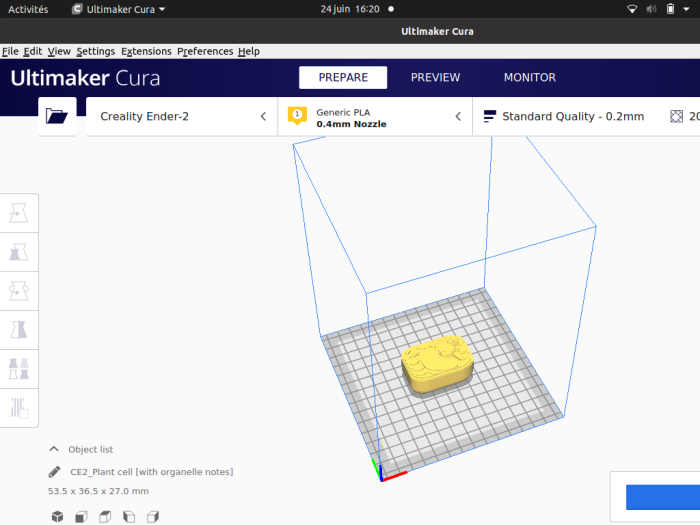The image size is (700, 525).
Task: Select the Mirror tool in the left toolbar
Action: pyautogui.click(x=19, y=329)
